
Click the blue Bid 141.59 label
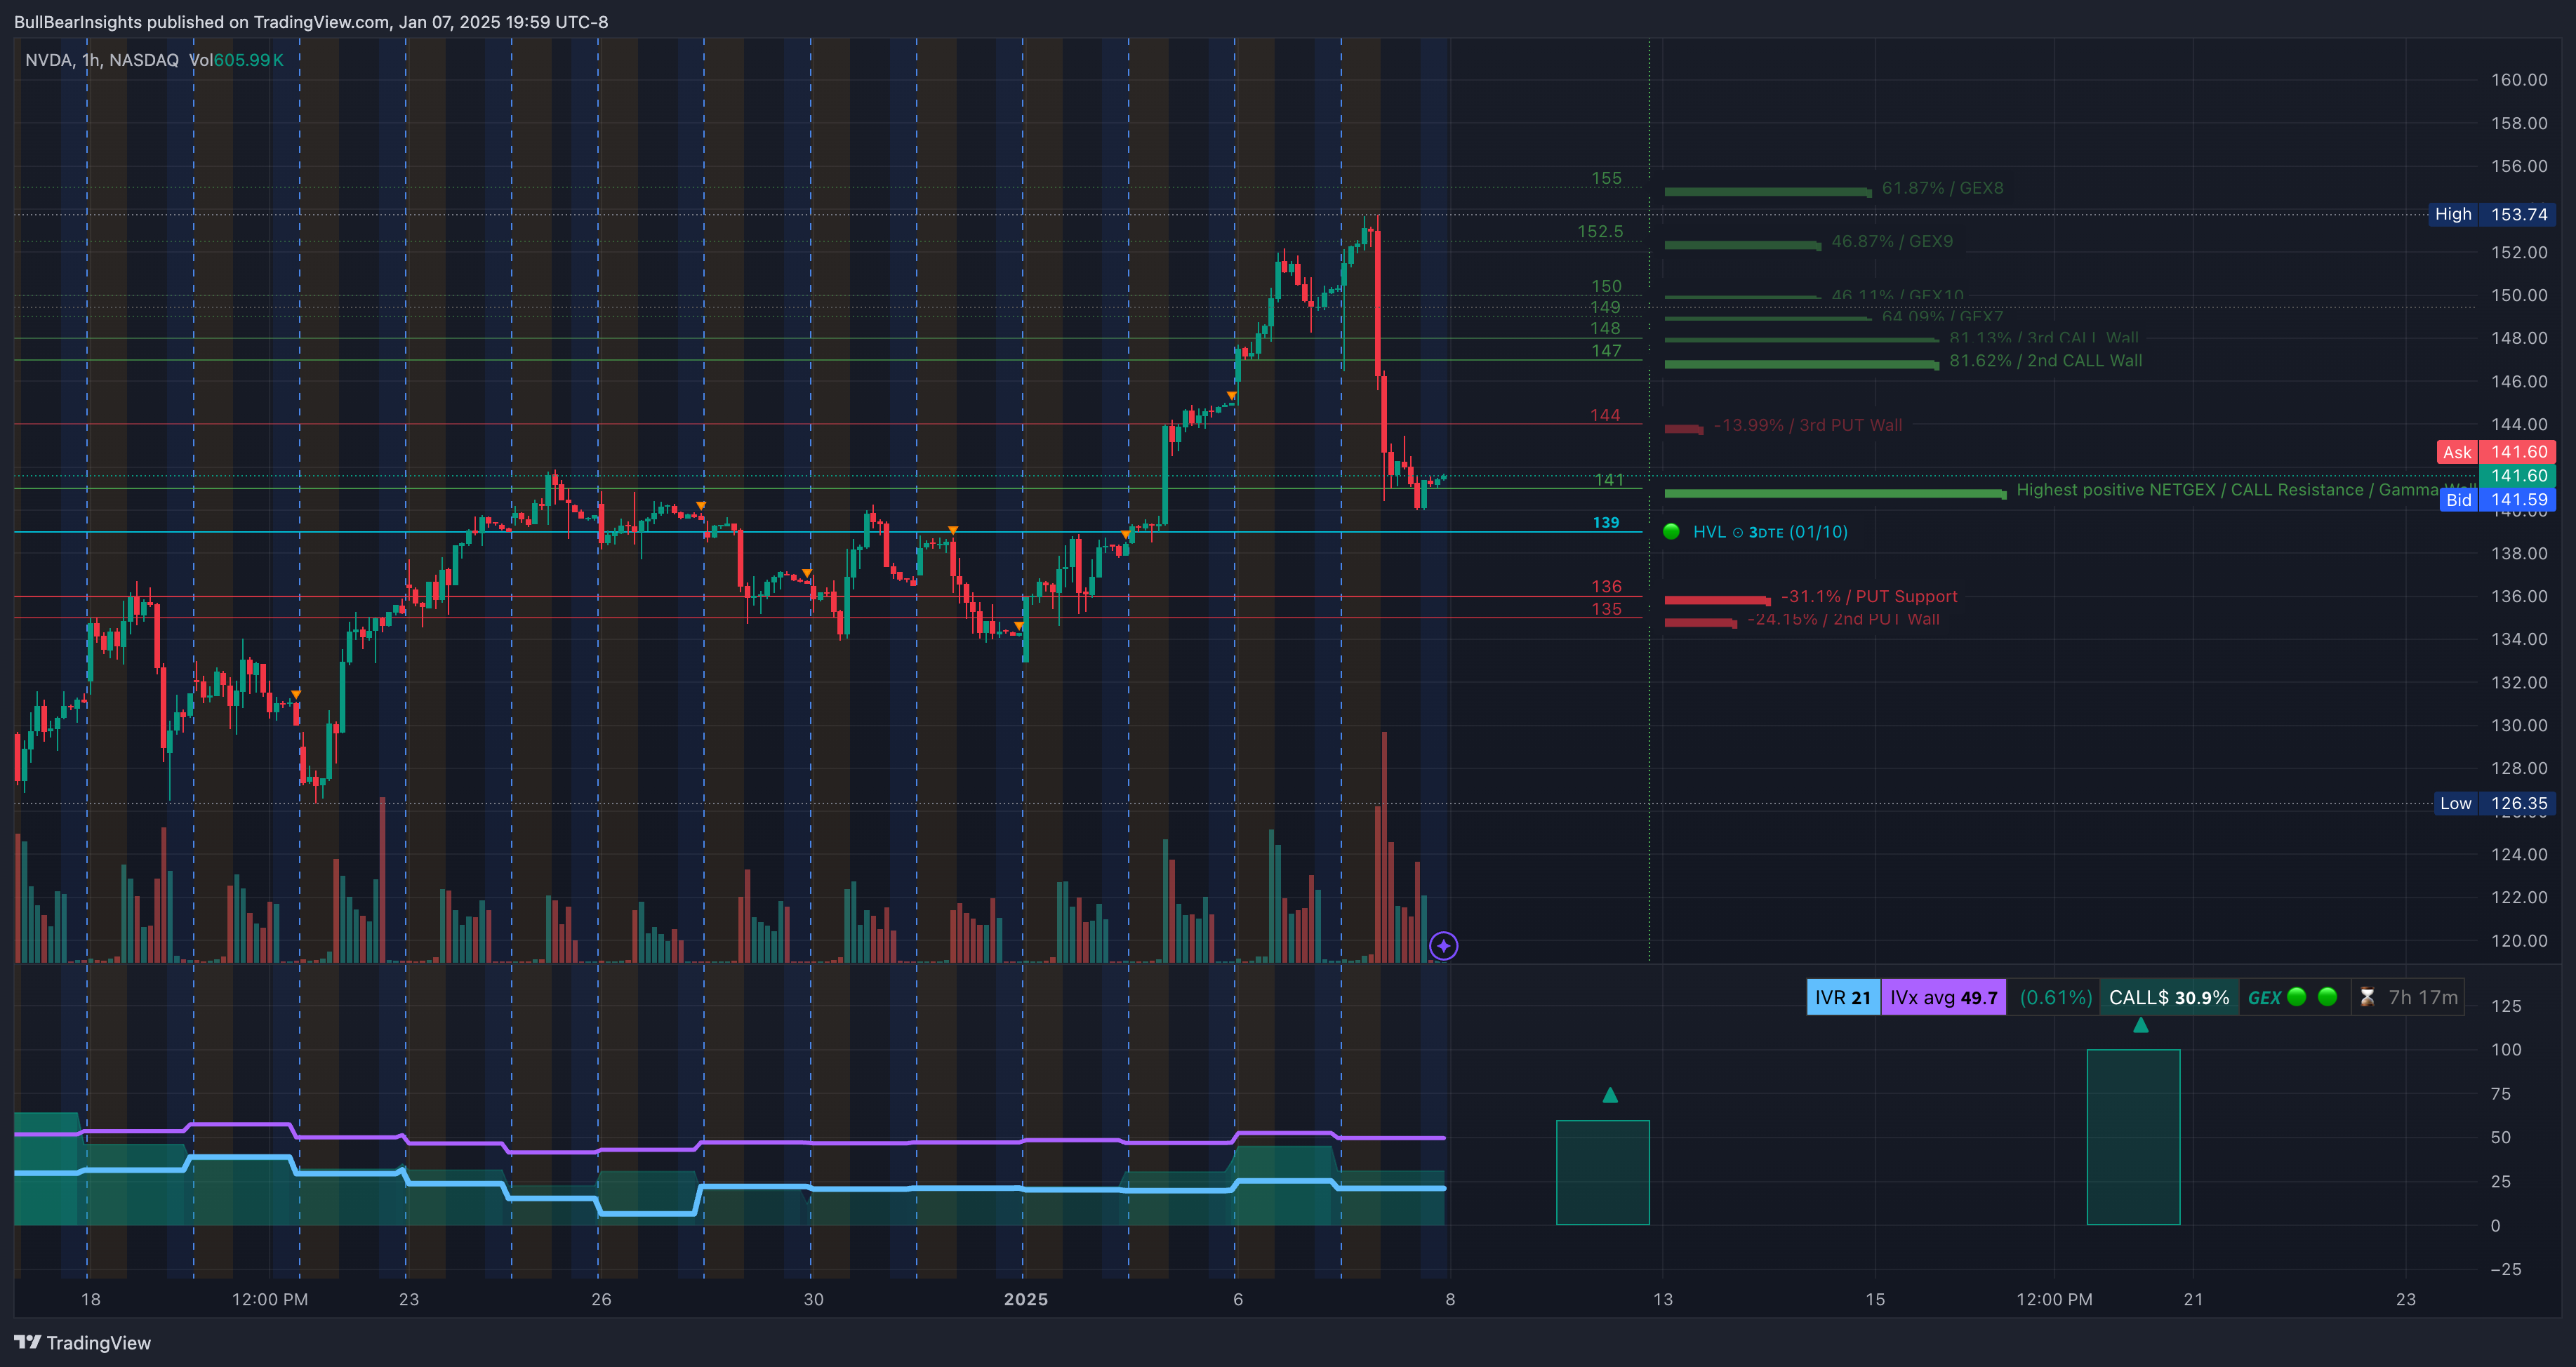coord(2497,499)
